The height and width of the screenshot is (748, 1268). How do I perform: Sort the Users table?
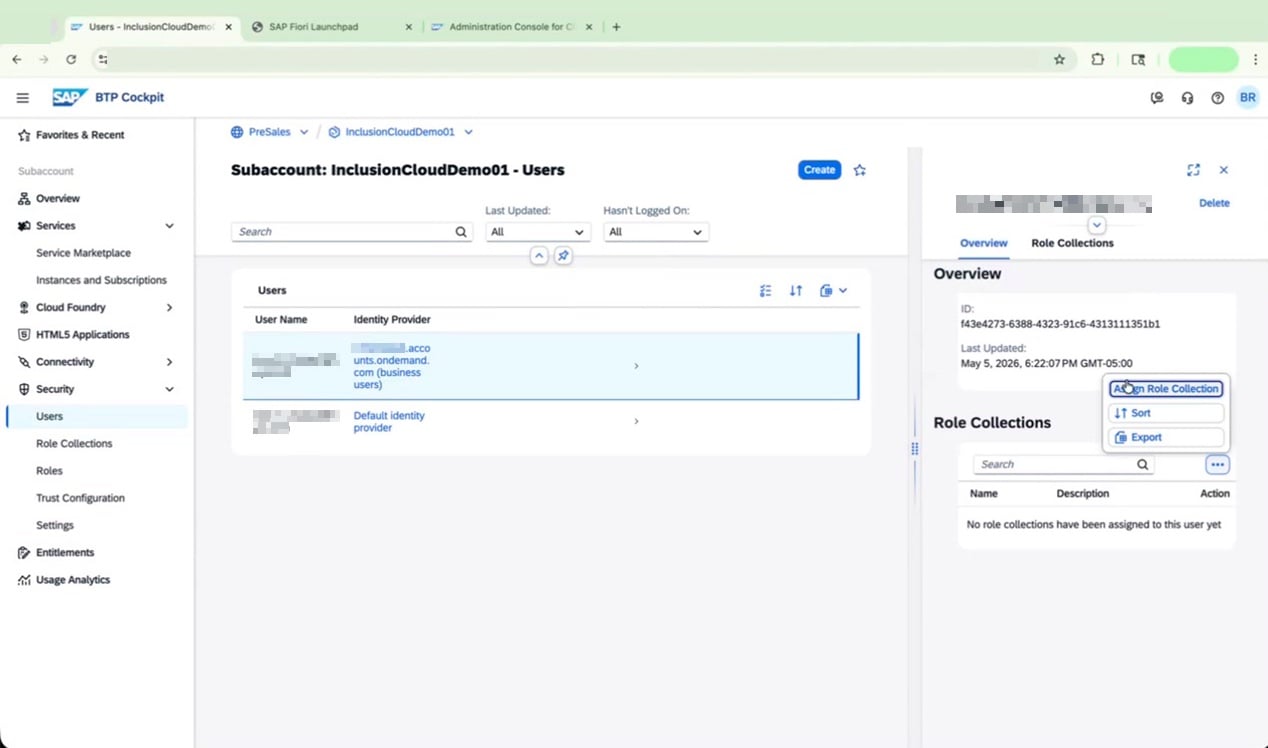[x=796, y=291]
